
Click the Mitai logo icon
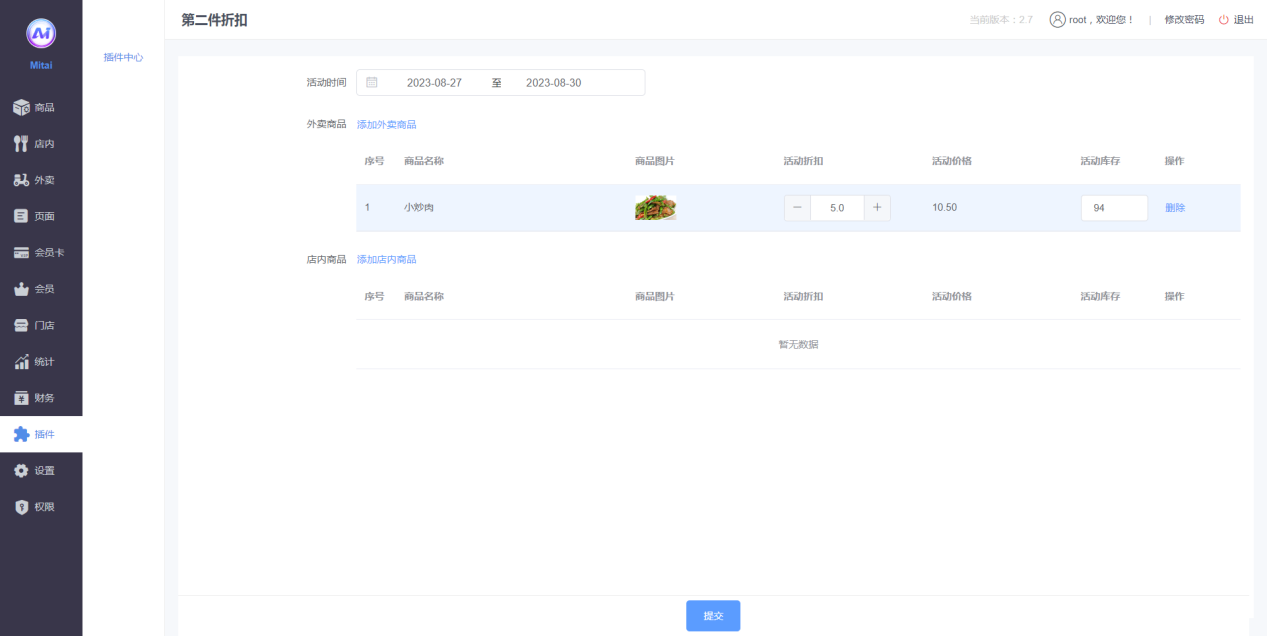pyautogui.click(x=41, y=34)
